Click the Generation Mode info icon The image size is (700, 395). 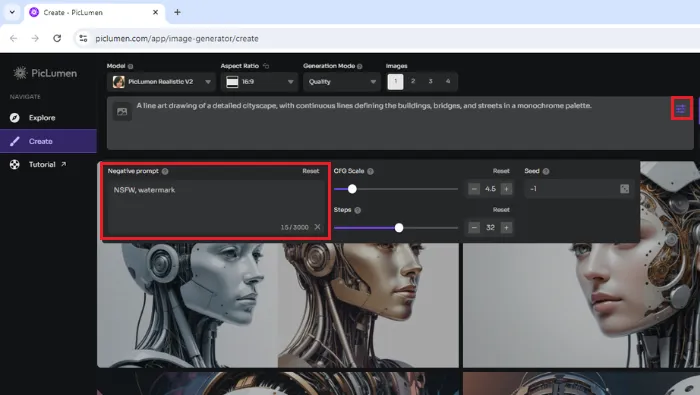coord(360,66)
